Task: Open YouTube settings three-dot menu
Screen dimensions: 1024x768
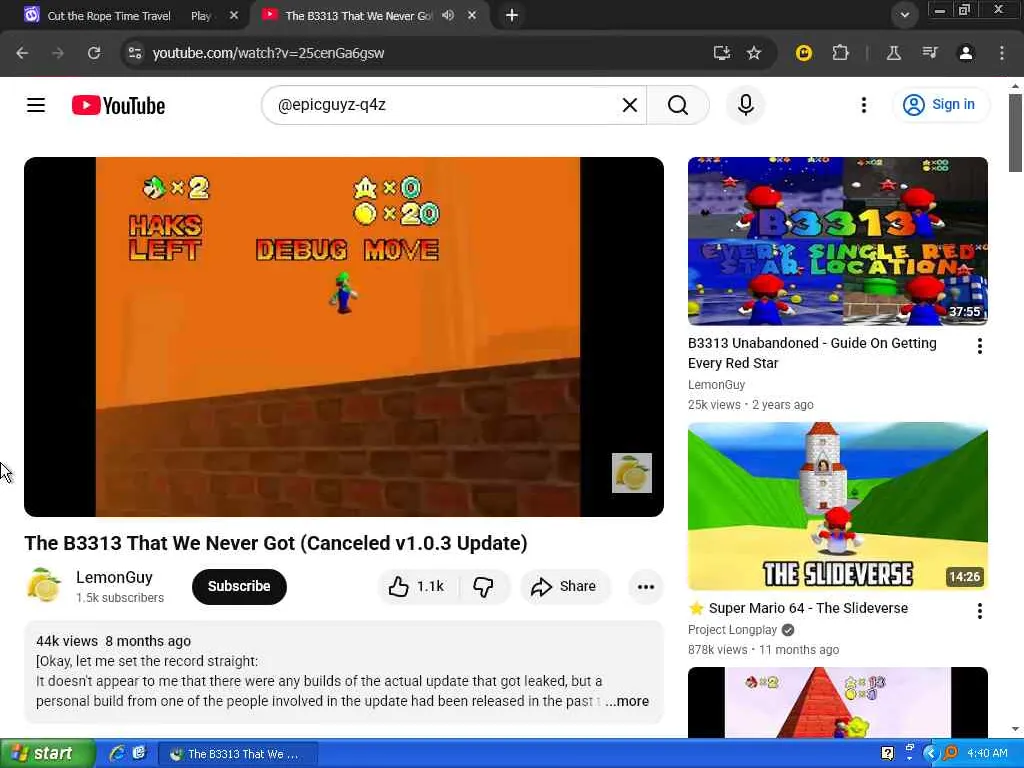Action: coord(863,105)
